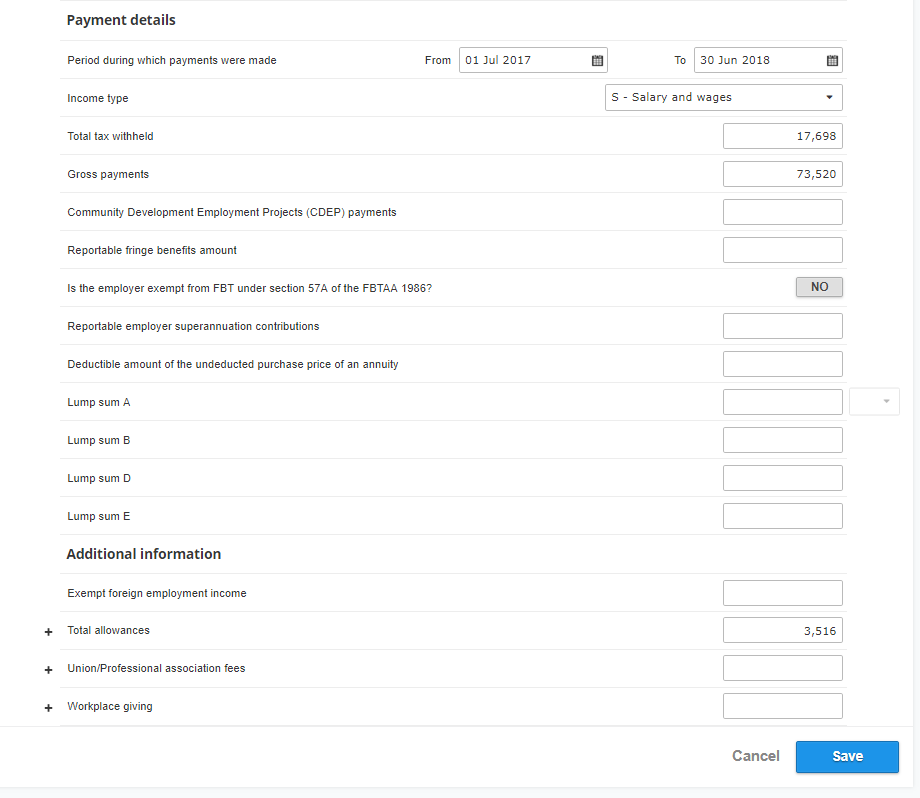Viewport: 920px width, 798px height.
Task: Click the Reportable employer superannuation contributions field
Action: click(783, 326)
